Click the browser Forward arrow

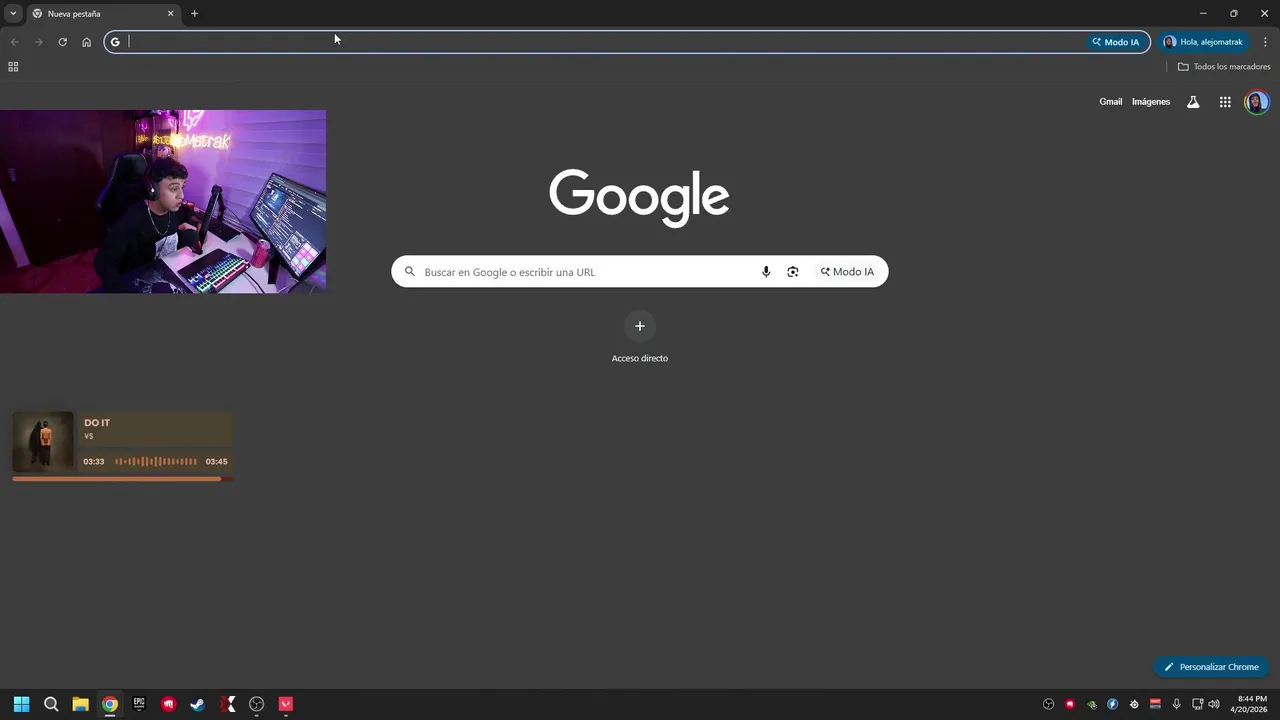[x=38, y=42]
